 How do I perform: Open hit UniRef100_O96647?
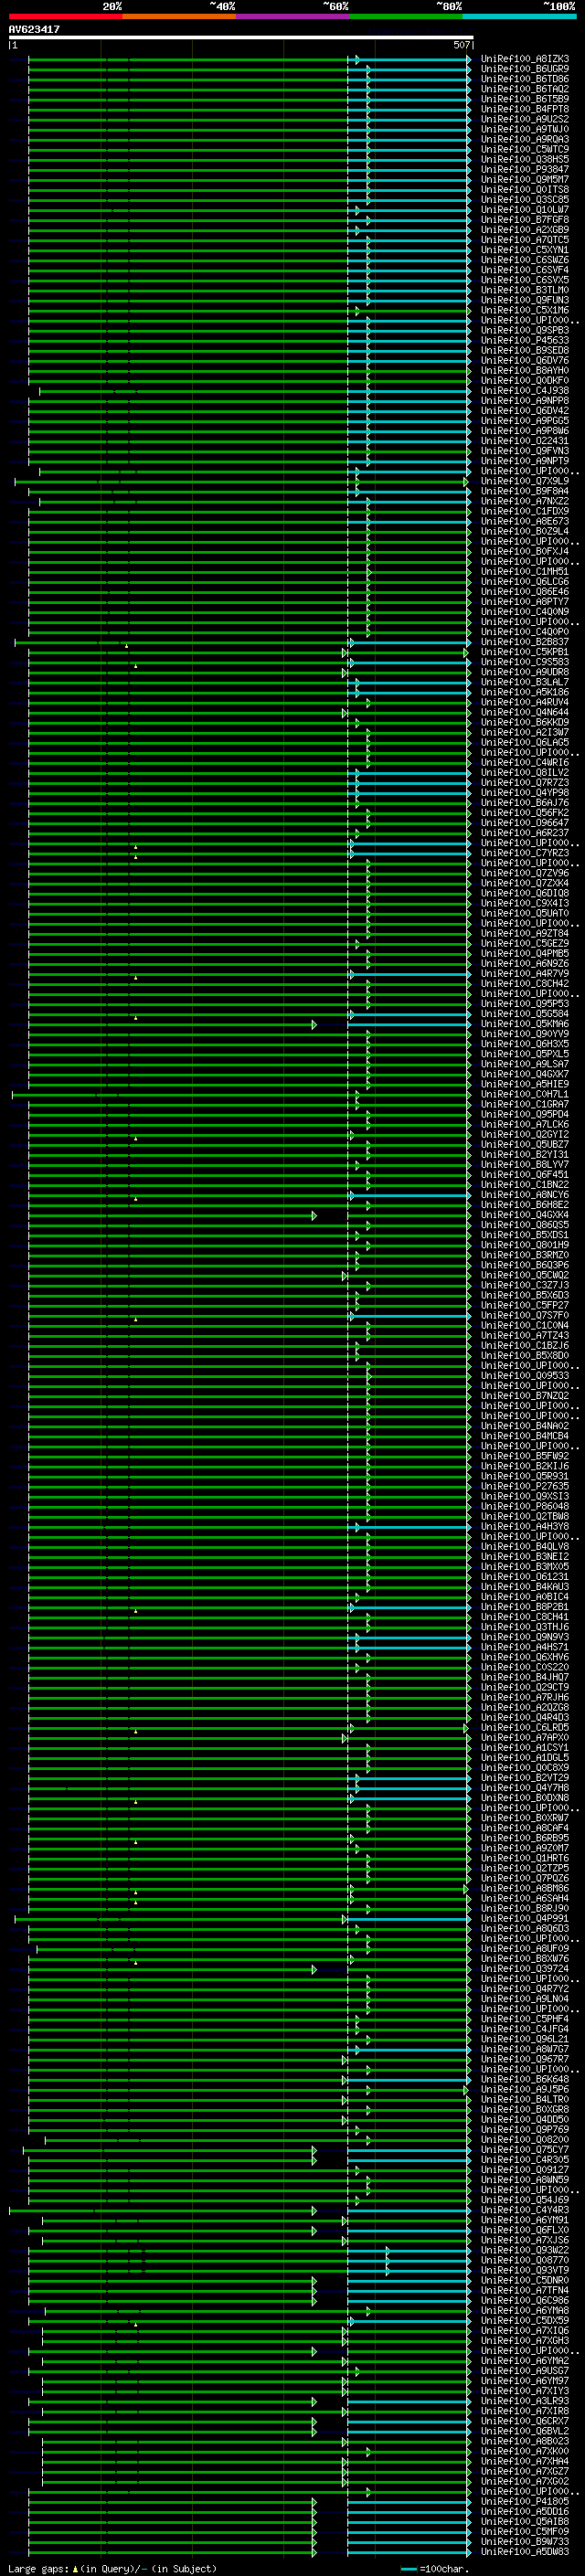tap(525, 823)
